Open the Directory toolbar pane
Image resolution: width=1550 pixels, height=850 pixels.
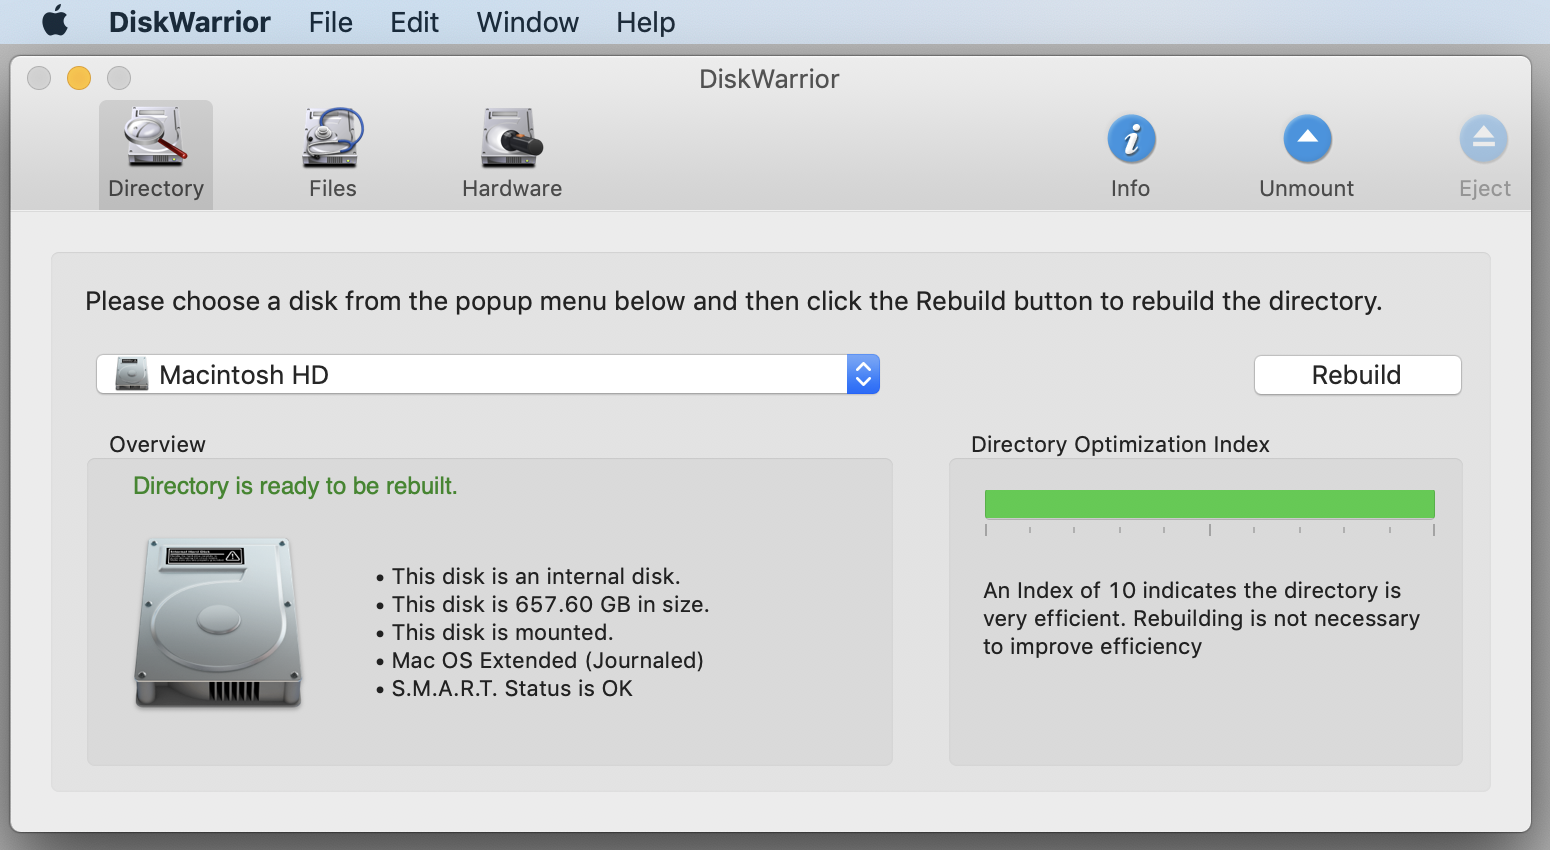pos(156,155)
